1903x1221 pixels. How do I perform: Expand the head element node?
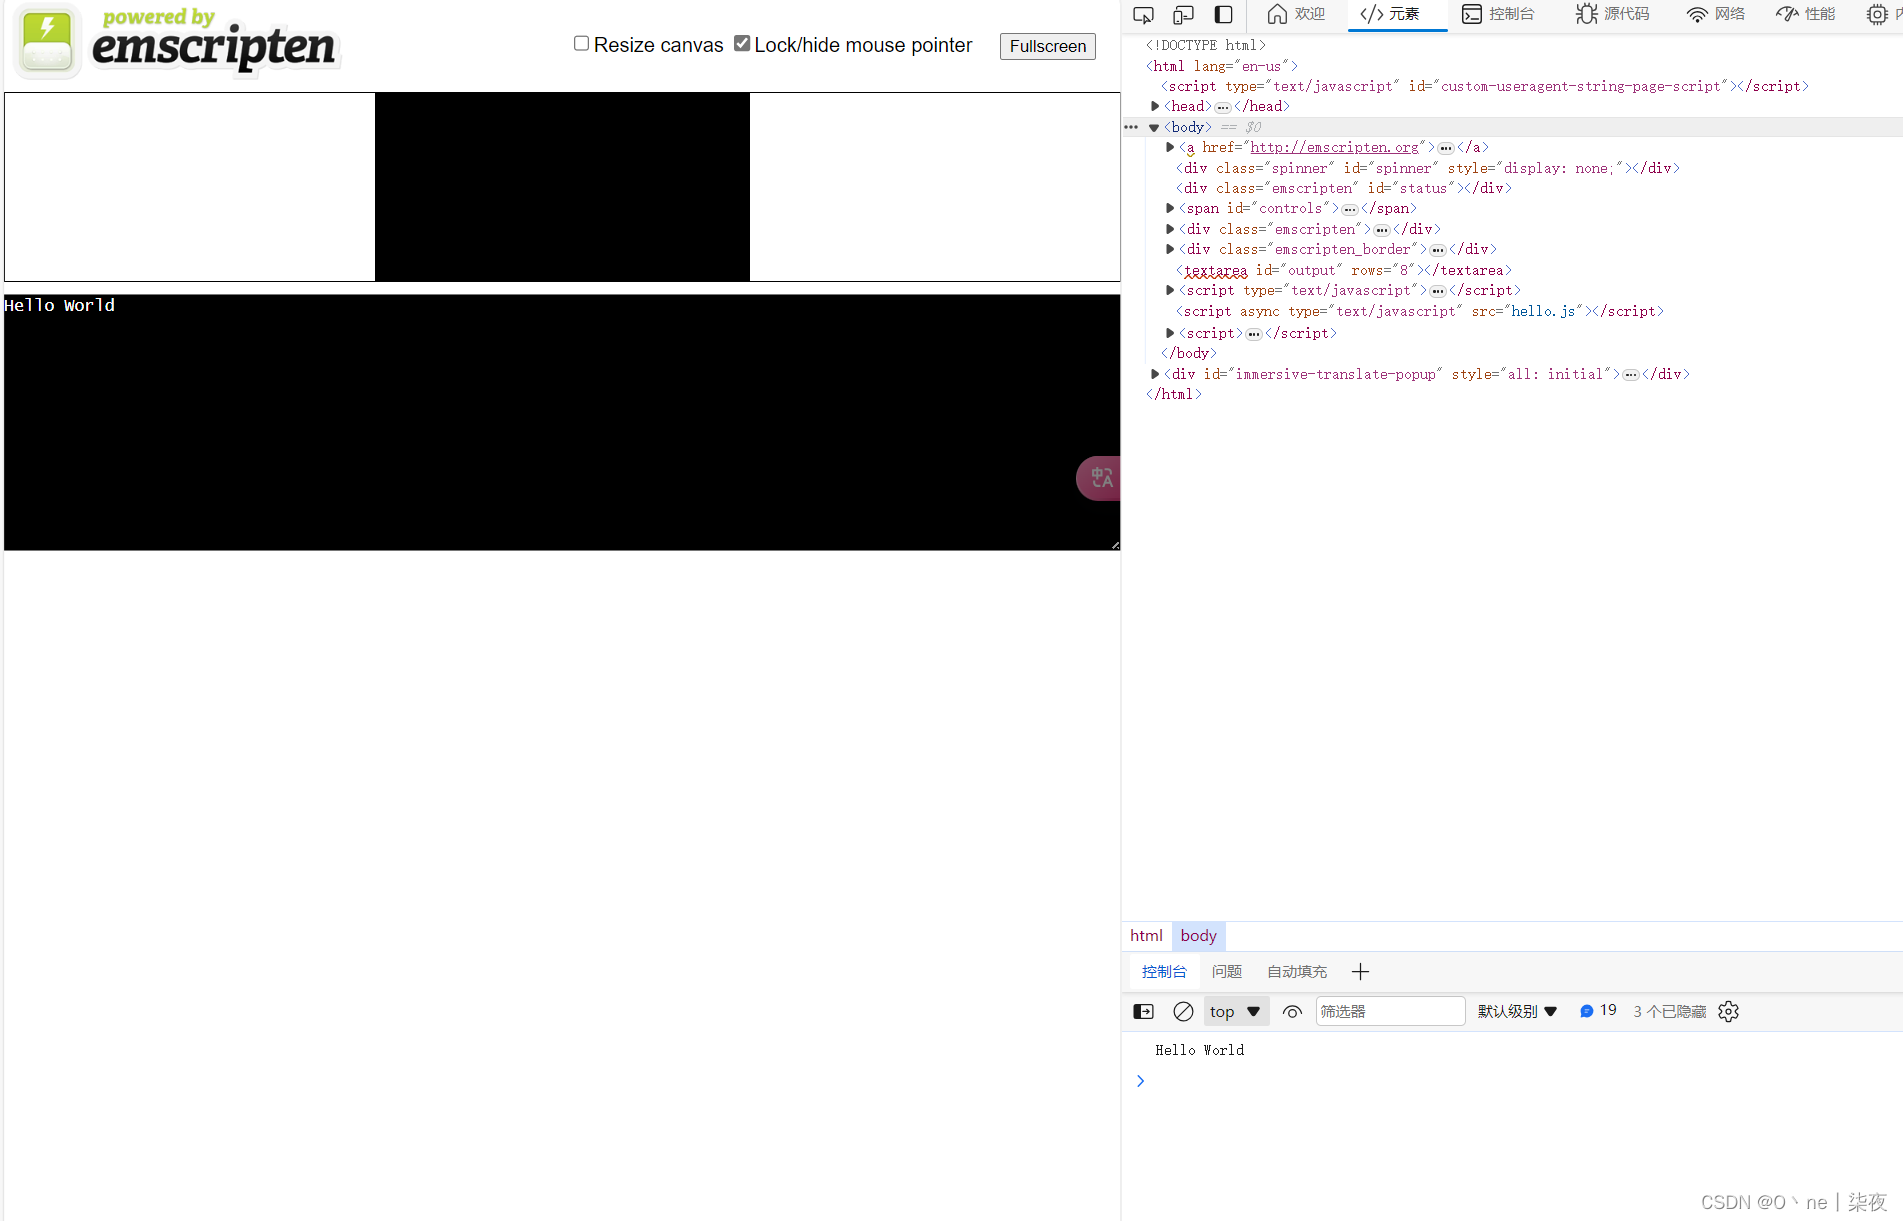pos(1155,106)
